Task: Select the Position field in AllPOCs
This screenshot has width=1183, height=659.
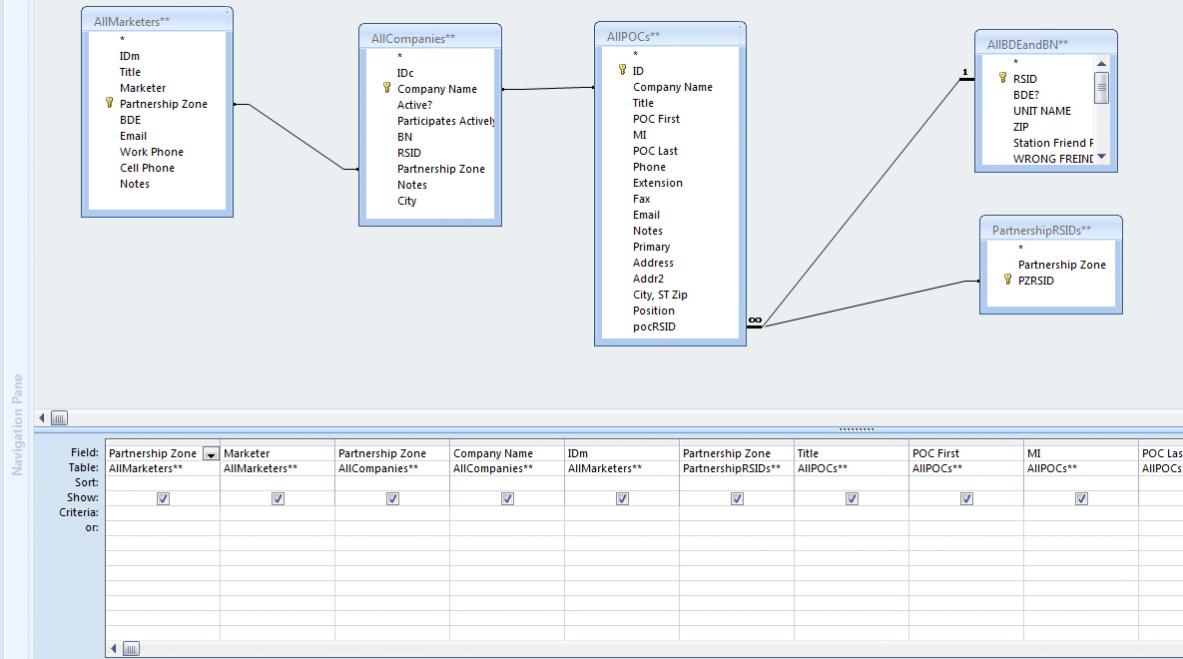Action: click(x=653, y=310)
